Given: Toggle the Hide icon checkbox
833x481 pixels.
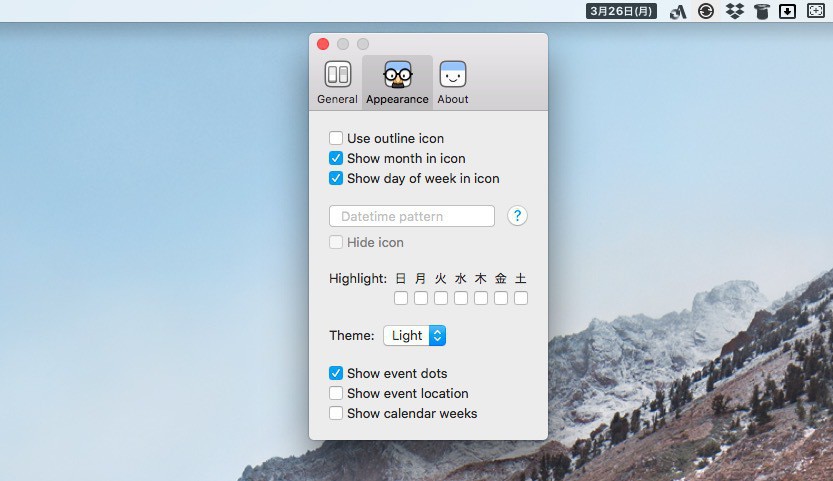Looking at the screenshot, I should tap(336, 242).
